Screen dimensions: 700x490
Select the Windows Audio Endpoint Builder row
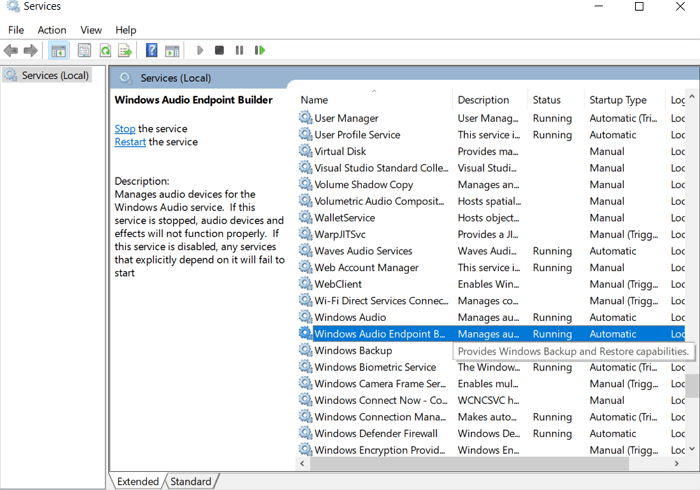[x=491, y=333]
